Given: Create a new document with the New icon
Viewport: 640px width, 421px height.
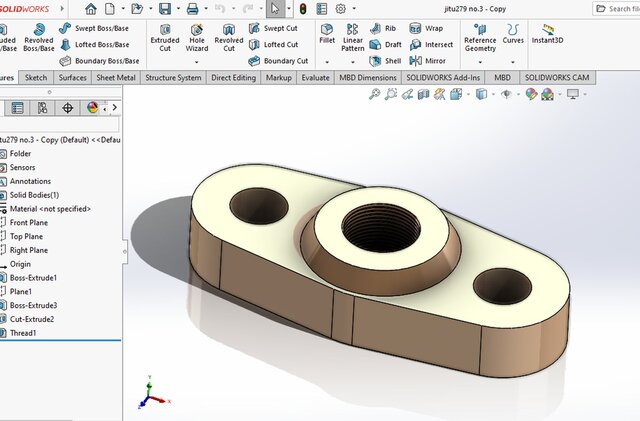Looking at the screenshot, I should 110,9.
